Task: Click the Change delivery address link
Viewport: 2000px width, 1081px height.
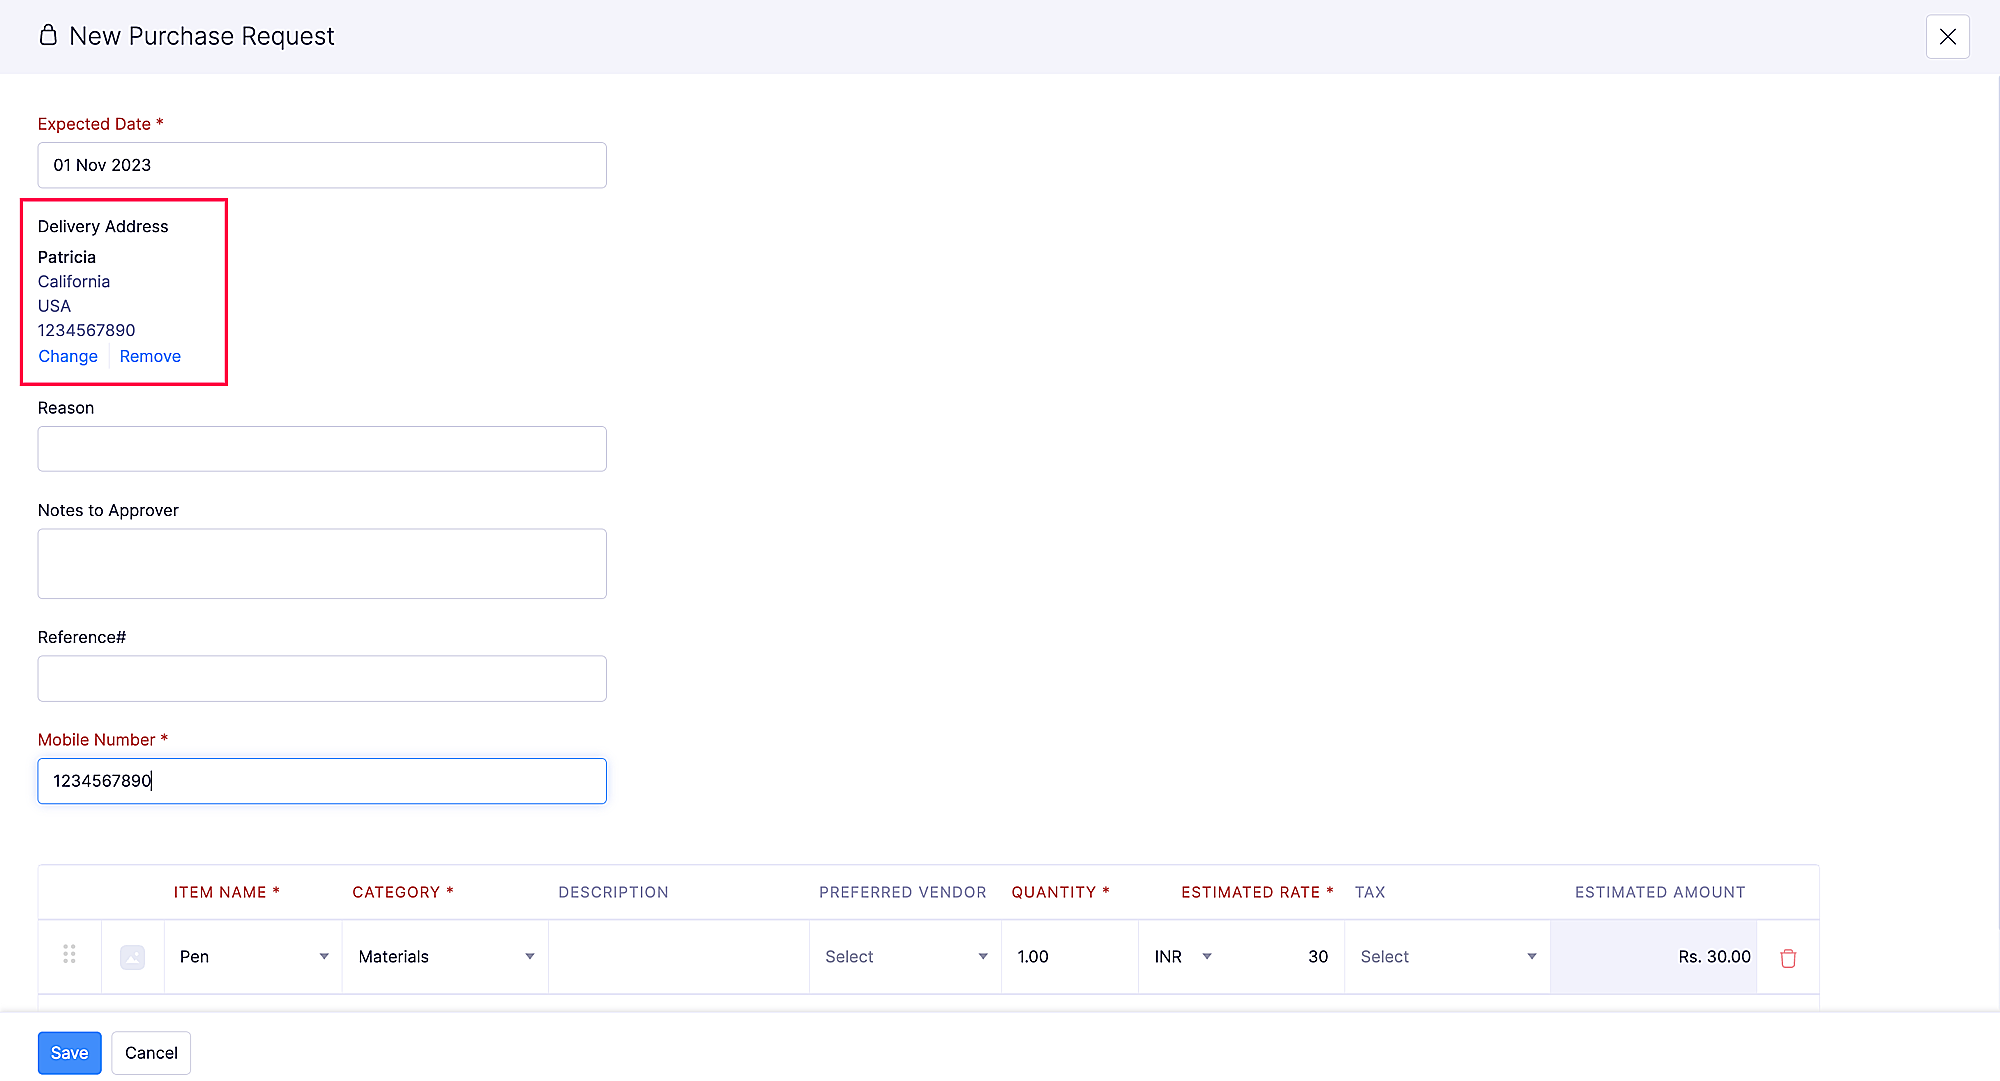Action: [68, 356]
